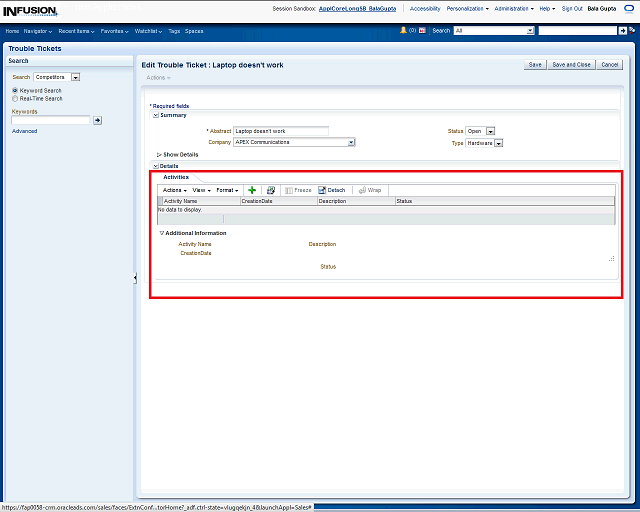
Task: Open the Type dropdown
Action: 498,143
